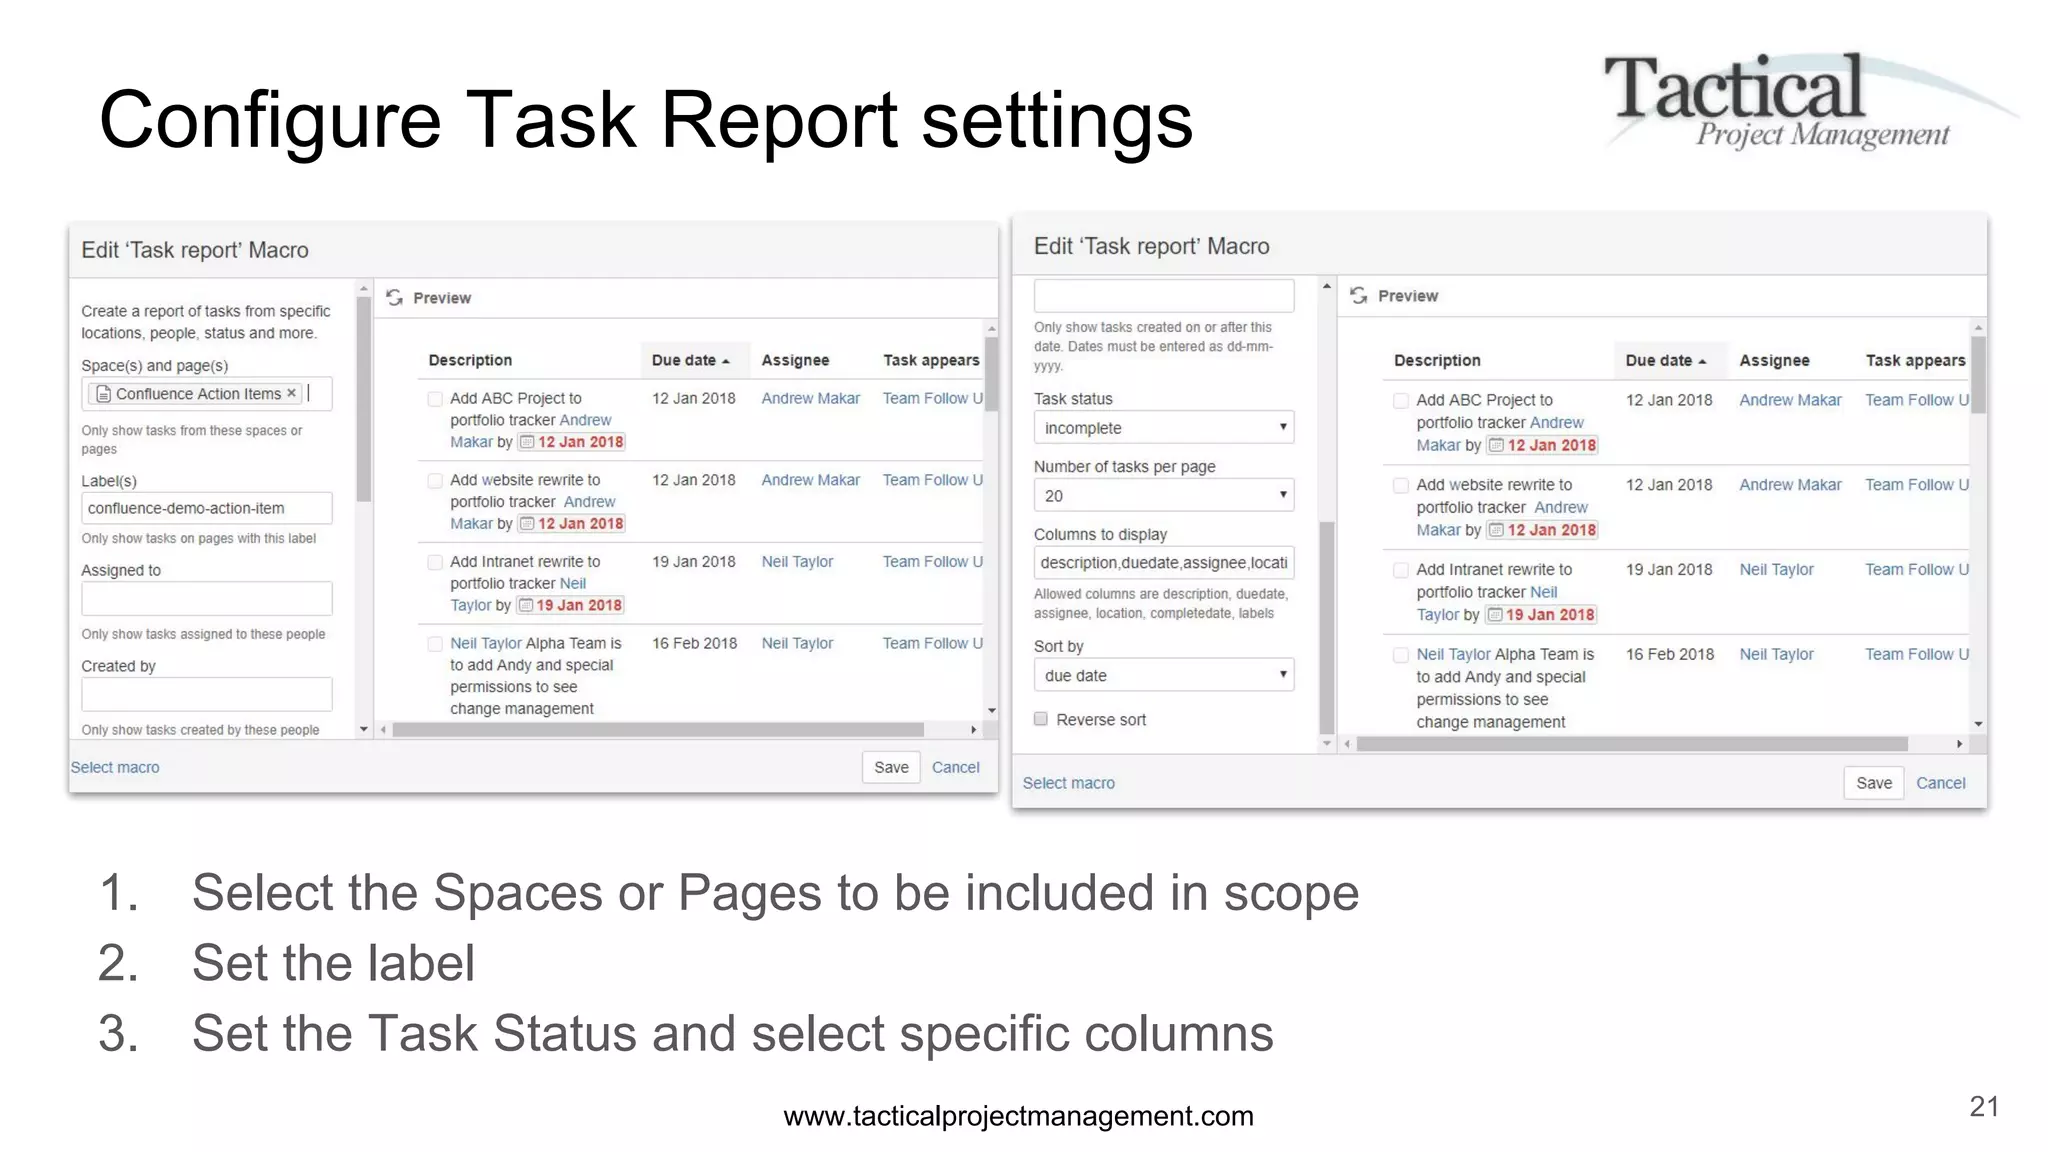Viewport: 2048px width, 1152px height.
Task: Check the 'Add Intranet rewrite' task in left preview
Action: (435, 563)
